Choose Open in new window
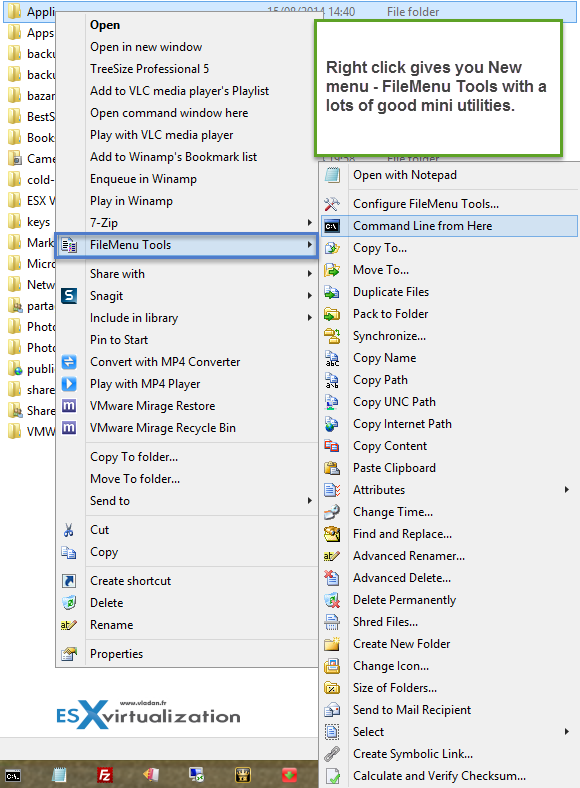 pyautogui.click(x=146, y=47)
